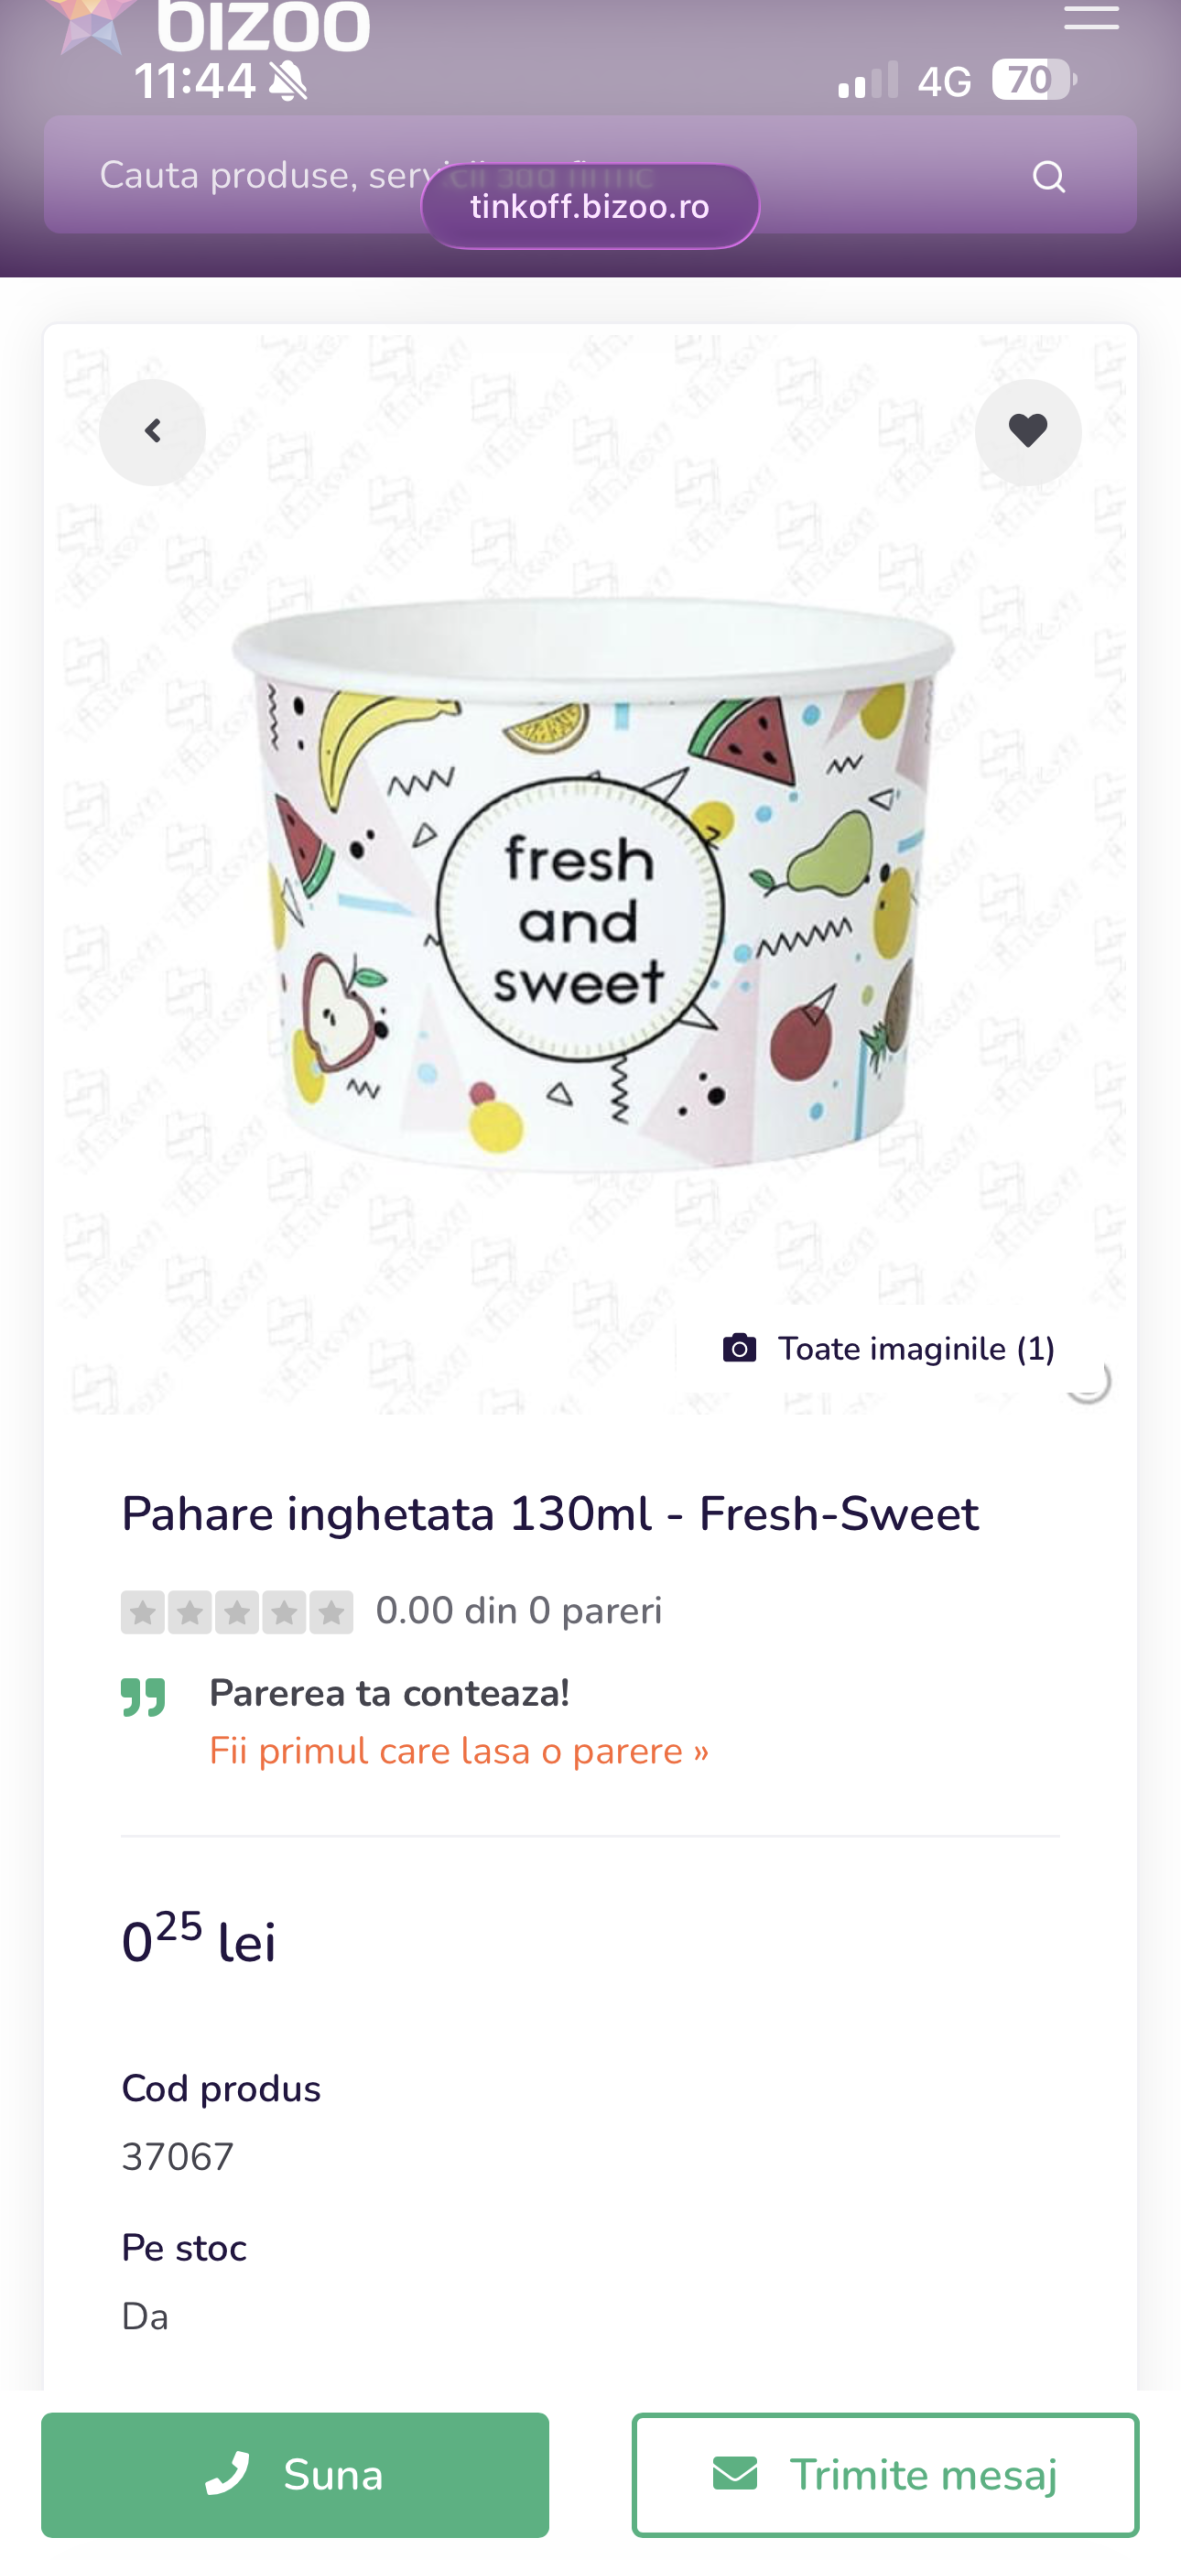Select the fifth rating star
Image resolution: width=1181 pixels, height=2560 pixels.
point(331,1612)
